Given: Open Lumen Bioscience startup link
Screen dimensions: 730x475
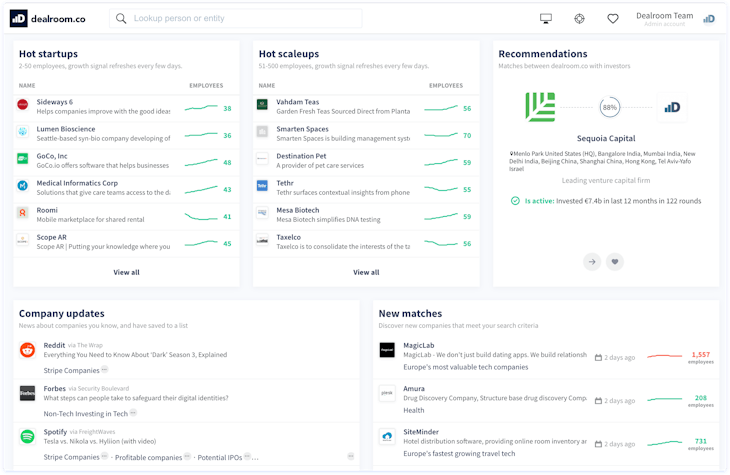Looking at the screenshot, I should pyautogui.click(x=66, y=129).
